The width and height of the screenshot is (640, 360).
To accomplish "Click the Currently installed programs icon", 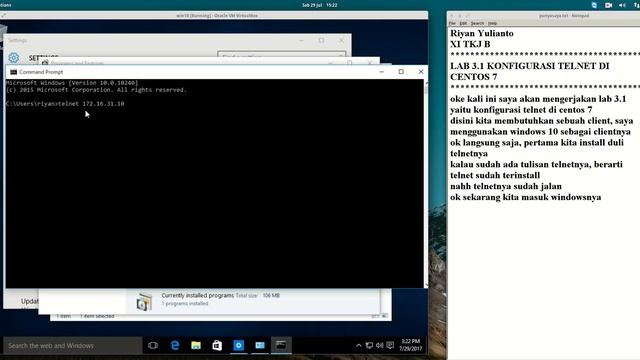I will 144,301.
